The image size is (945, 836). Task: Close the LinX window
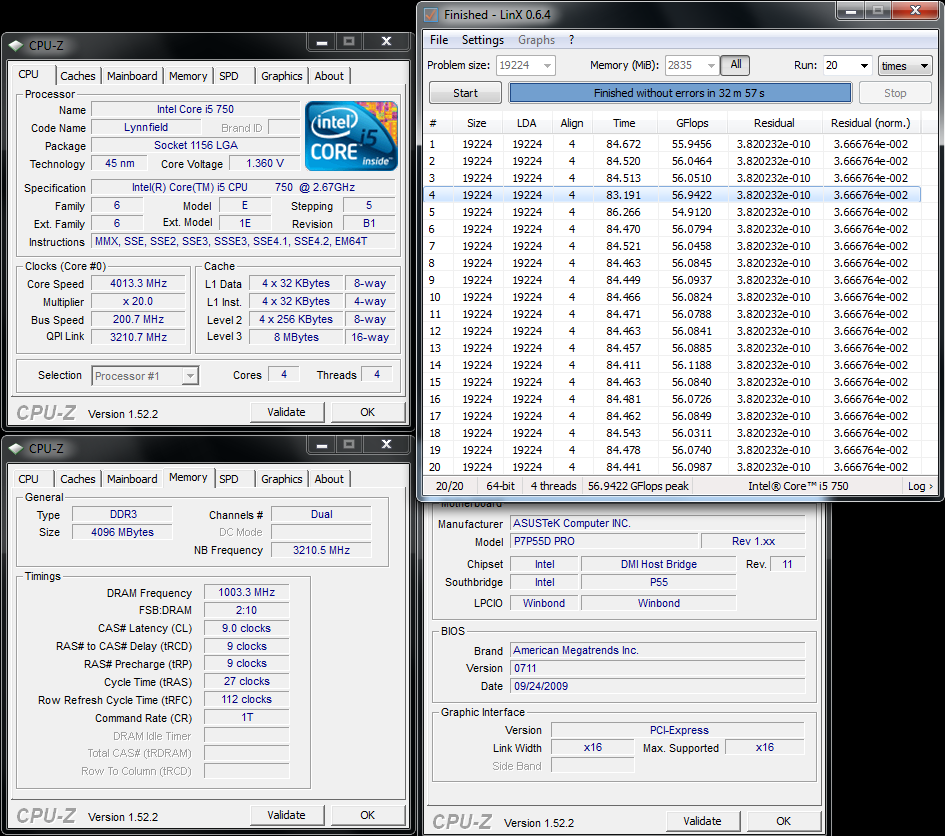point(915,10)
